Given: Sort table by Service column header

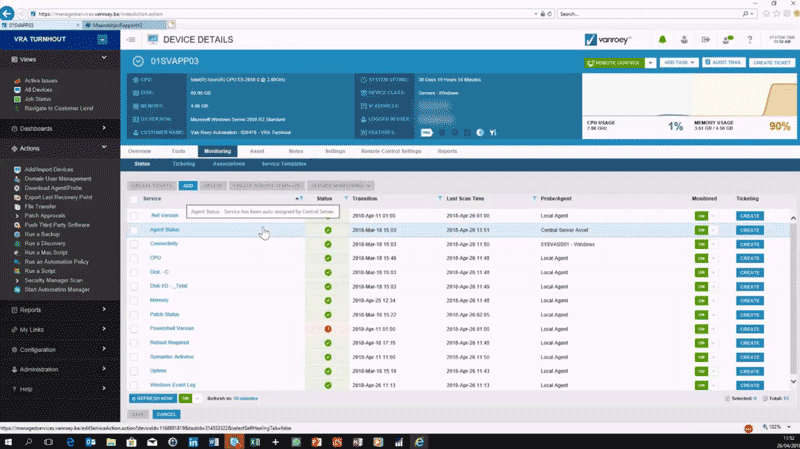Looking at the screenshot, I should (152, 198).
